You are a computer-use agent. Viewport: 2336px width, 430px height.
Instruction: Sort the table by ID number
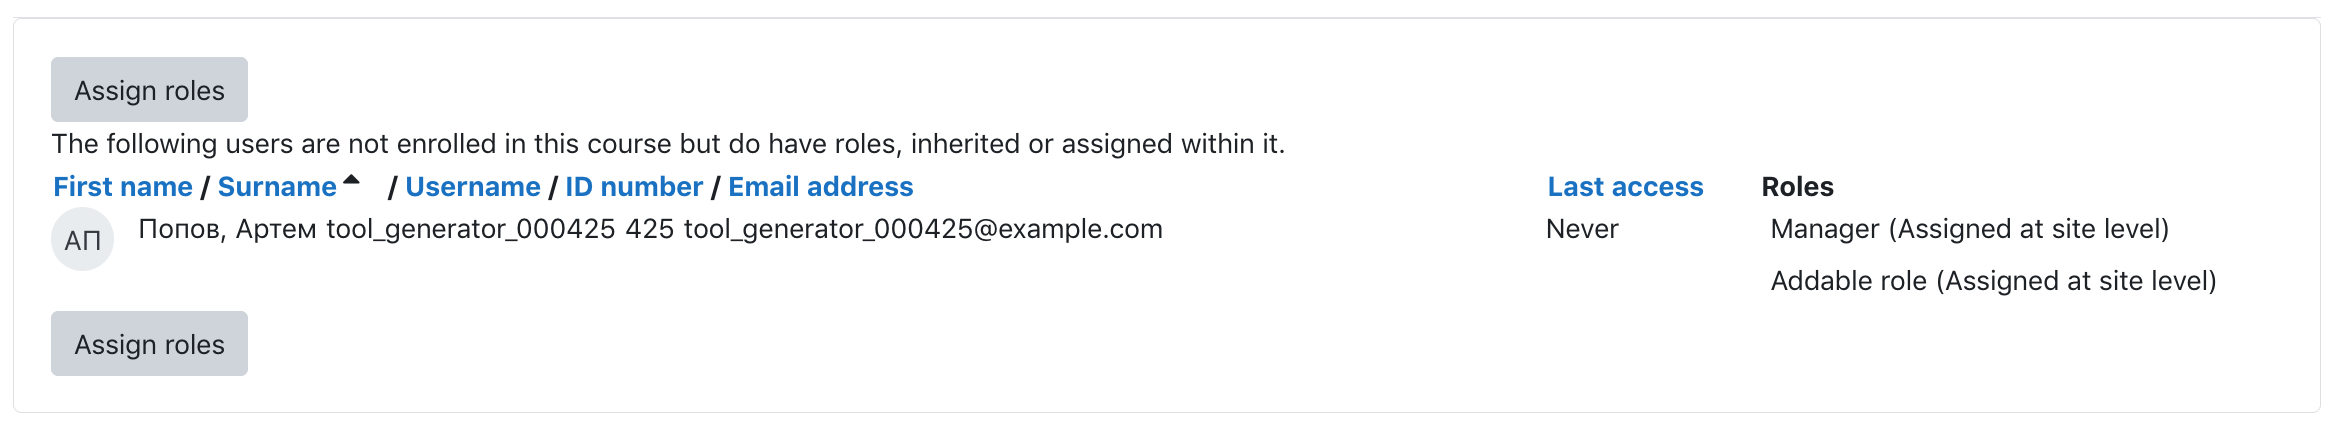pyautogui.click(x=634, y=187)
